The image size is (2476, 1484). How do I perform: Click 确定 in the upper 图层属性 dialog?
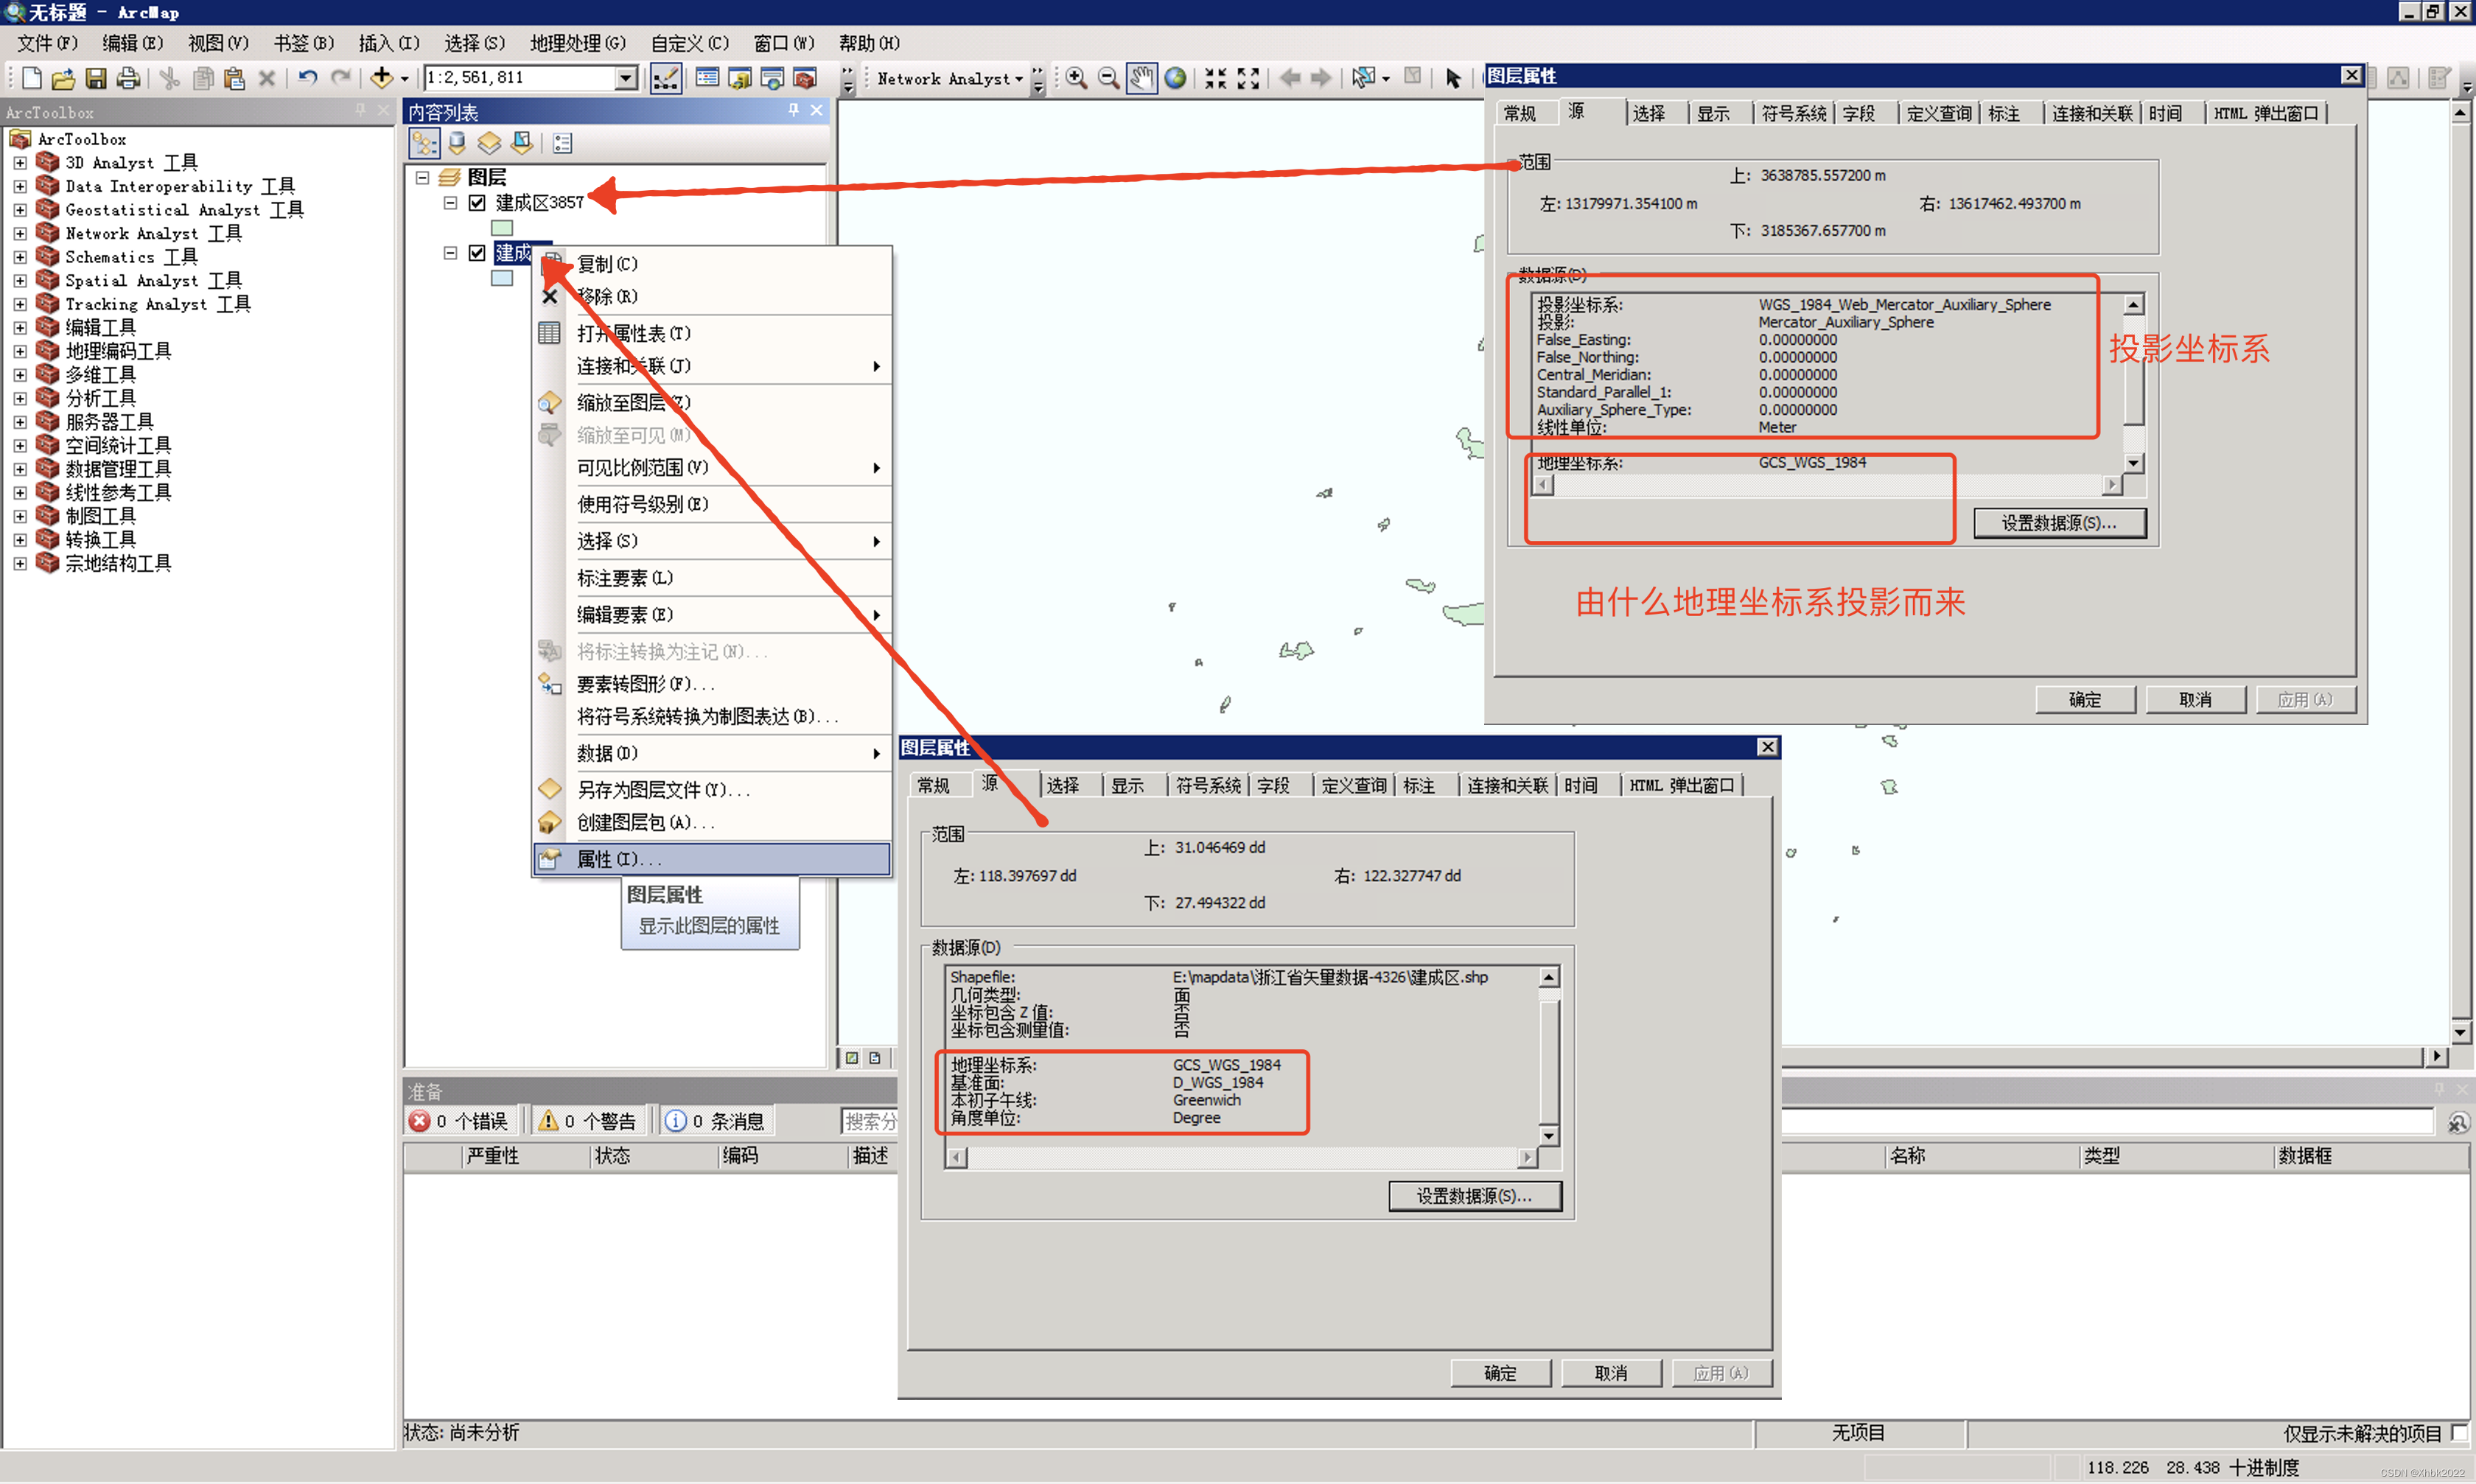pos(2085,700)
